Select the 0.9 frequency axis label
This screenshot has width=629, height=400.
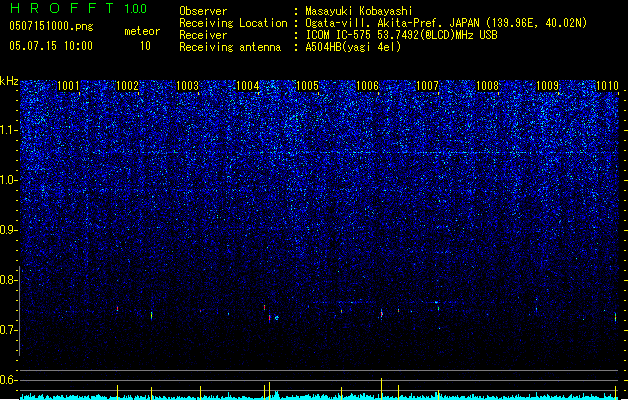9,230
